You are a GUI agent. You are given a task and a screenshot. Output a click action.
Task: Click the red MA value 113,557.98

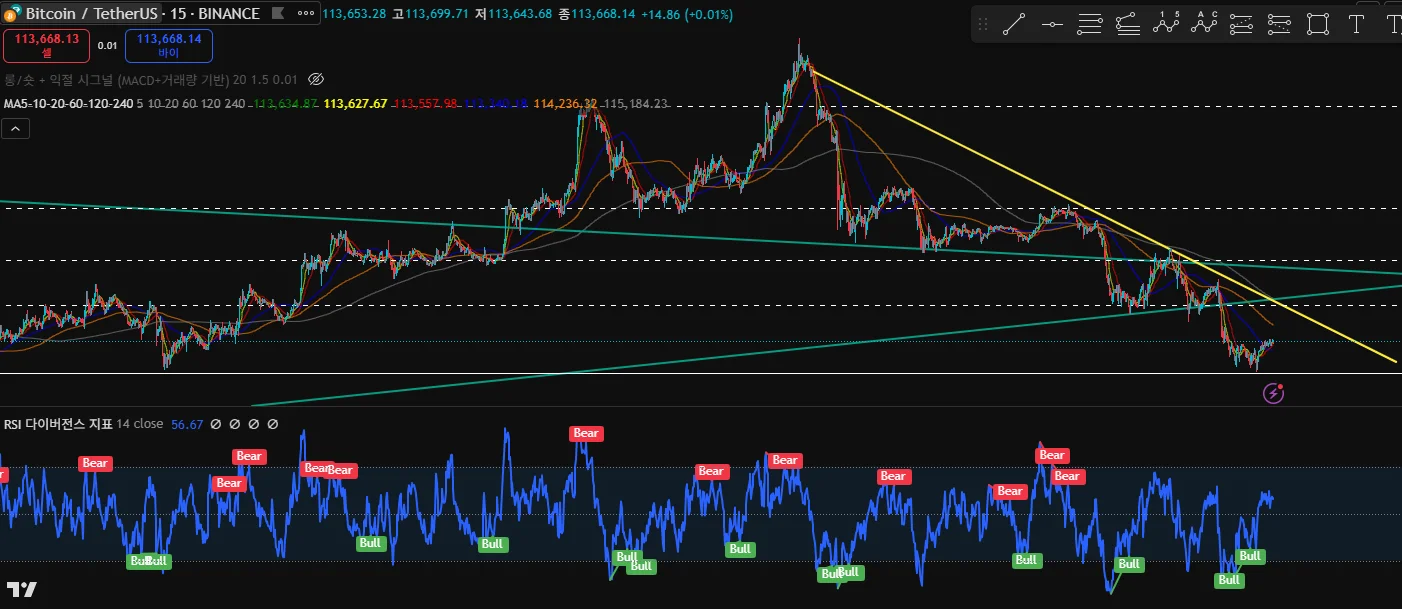pos(425,104)
